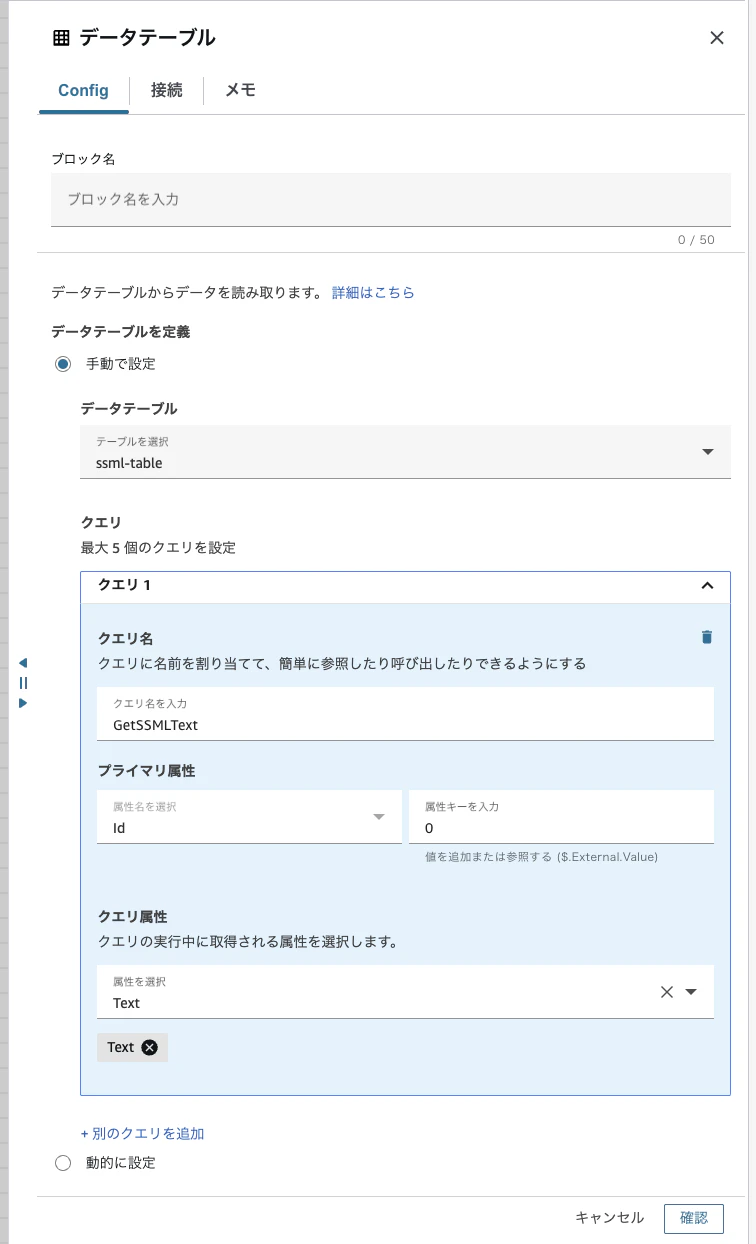756x1244 pixels.
Task: Click the クエリ名 field containing GetSSMLText
Action: click(405, 714)
